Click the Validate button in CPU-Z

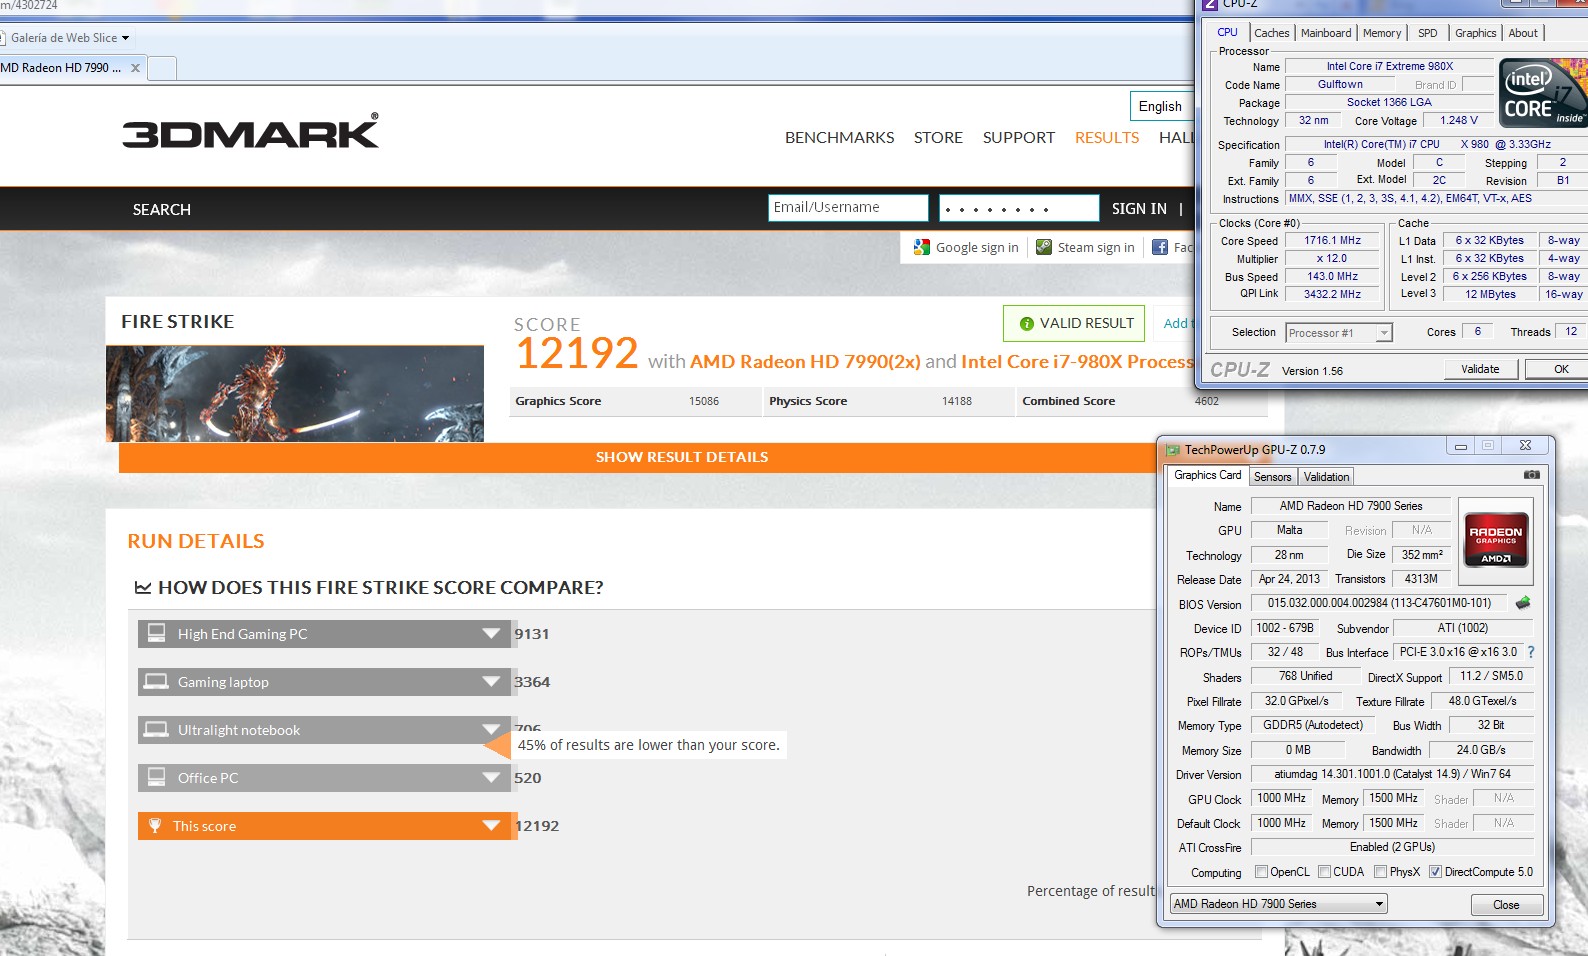tap(1480, 369)
